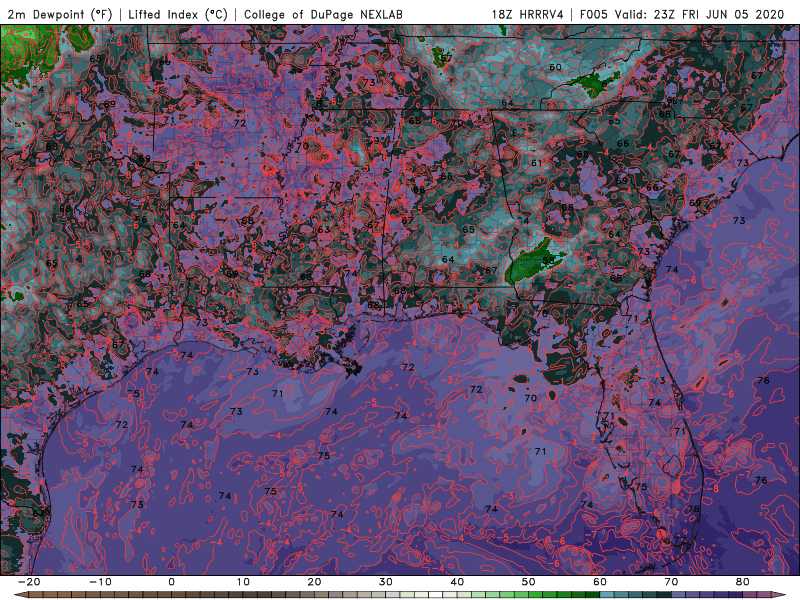The height and width of the screenshot is (600, 800).
Task: Click the 'Lifted Index (°C)' title text
Action: click(178, 14)
